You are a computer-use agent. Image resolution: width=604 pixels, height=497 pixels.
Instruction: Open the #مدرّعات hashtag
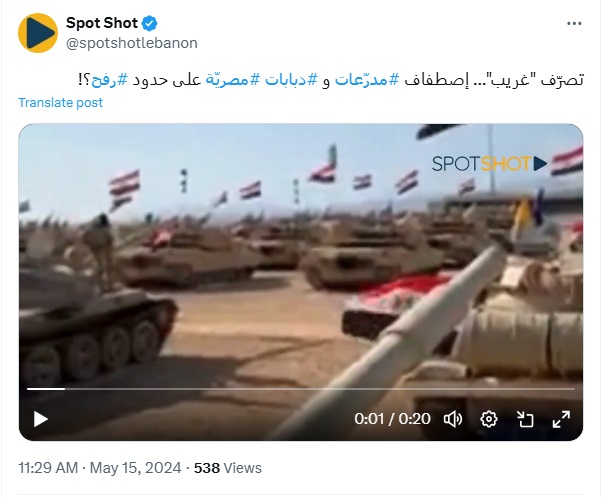pyautogui.click(x=367, y=80)
